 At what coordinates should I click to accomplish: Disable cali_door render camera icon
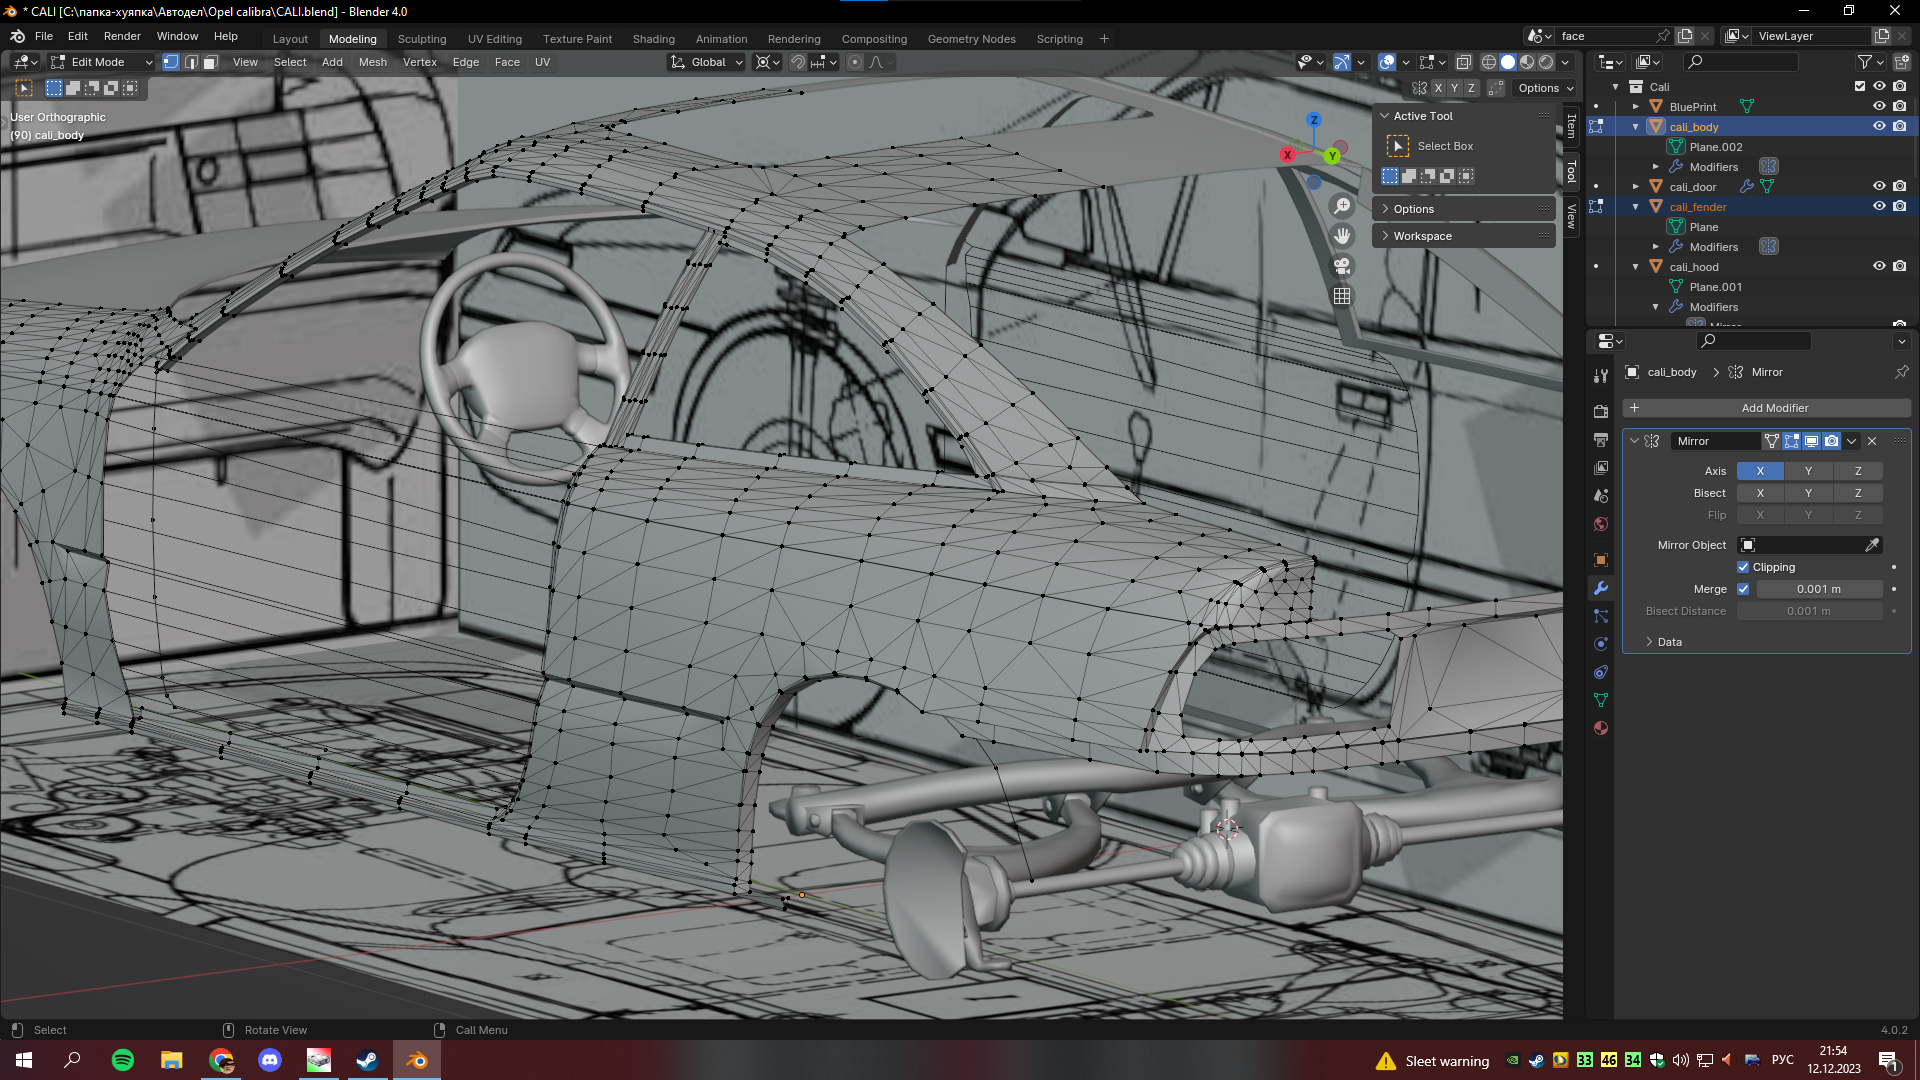(x=1899, y=186)
